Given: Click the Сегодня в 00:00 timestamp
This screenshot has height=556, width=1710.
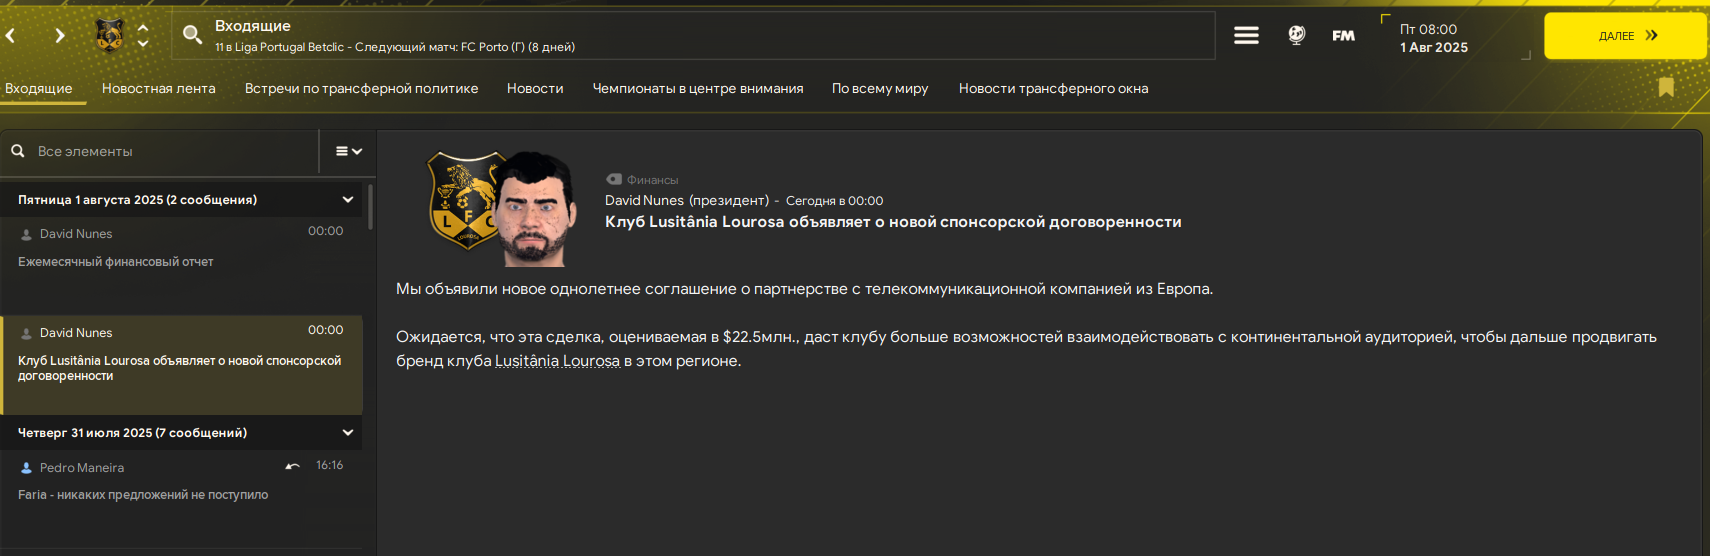Looking at the screenshot, I should 834,201.
